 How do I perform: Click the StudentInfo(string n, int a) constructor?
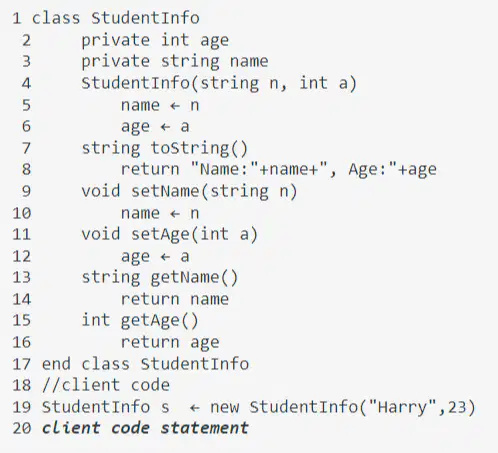pyautogui.click(x=219, y=83)
